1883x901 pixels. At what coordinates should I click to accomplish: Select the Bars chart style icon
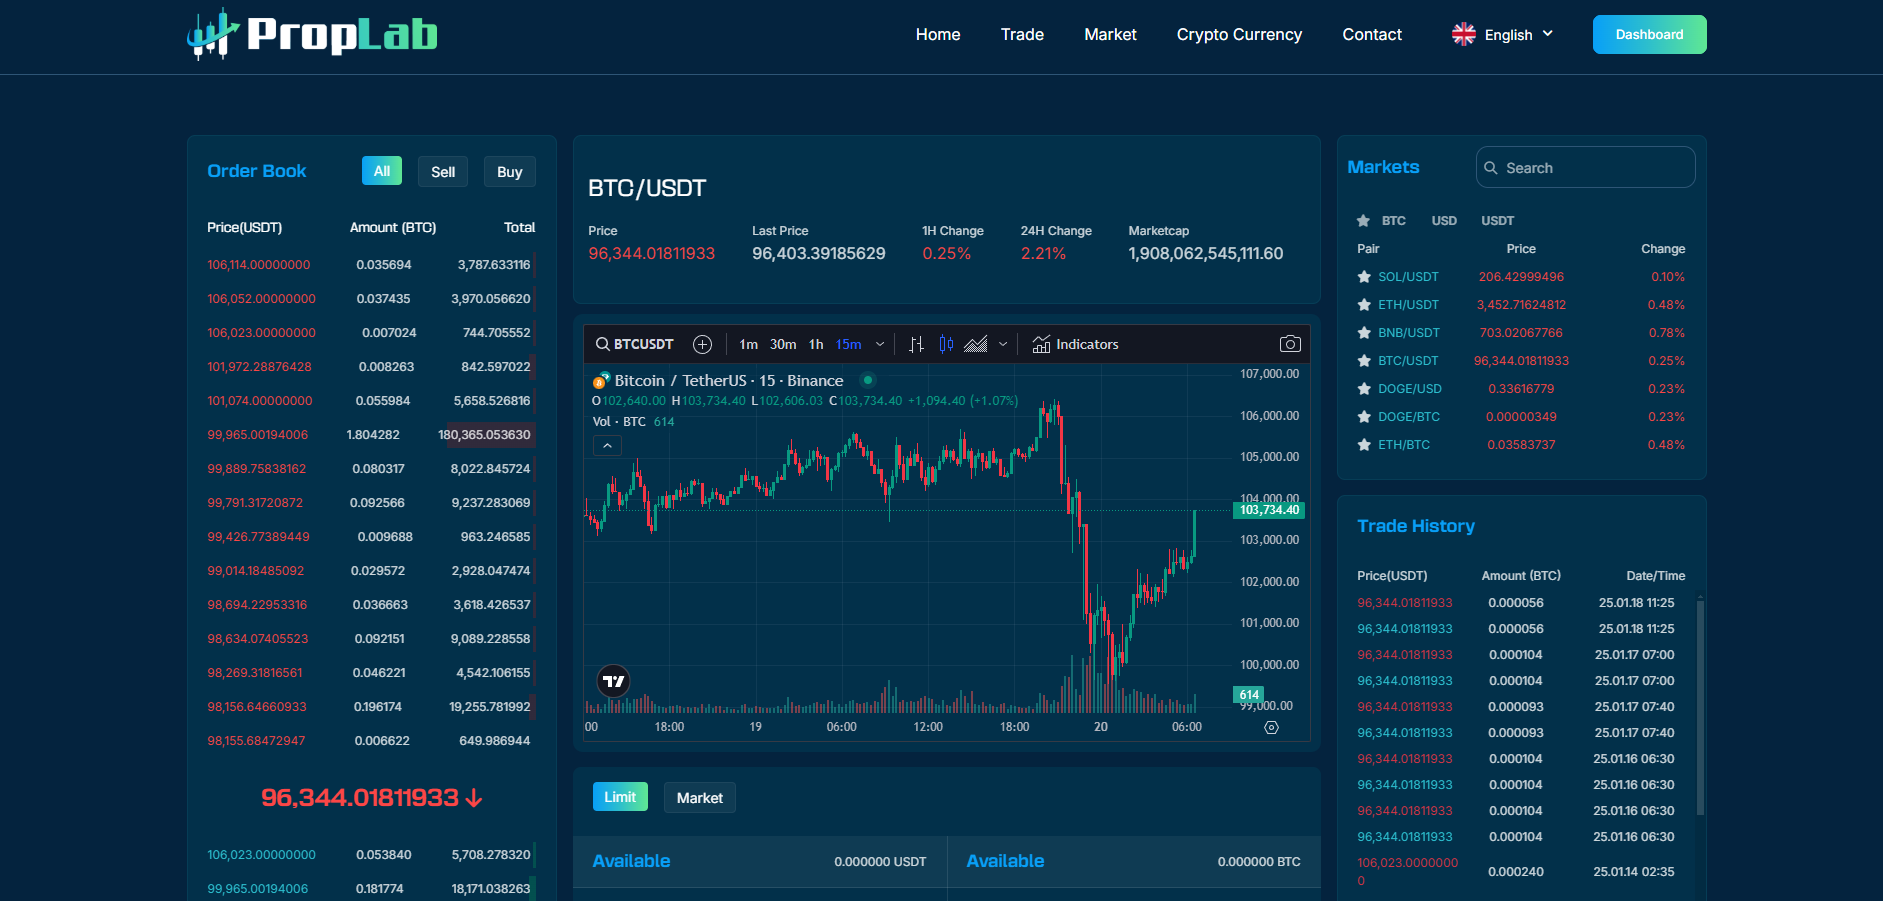point(916,344)
